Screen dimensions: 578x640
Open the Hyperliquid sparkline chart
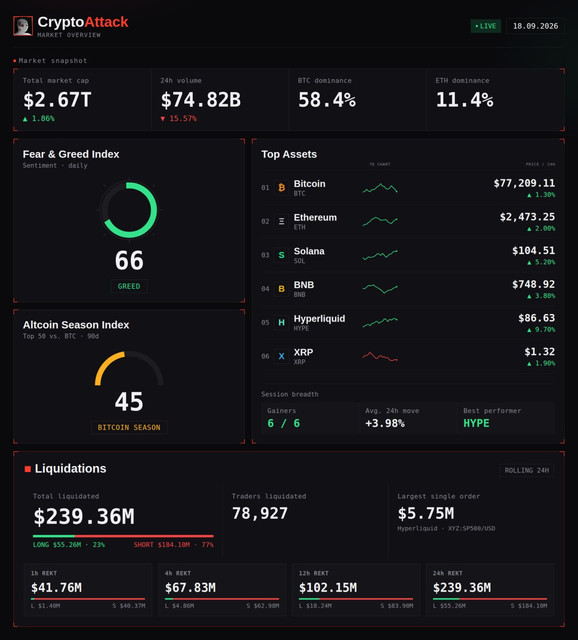380,322
